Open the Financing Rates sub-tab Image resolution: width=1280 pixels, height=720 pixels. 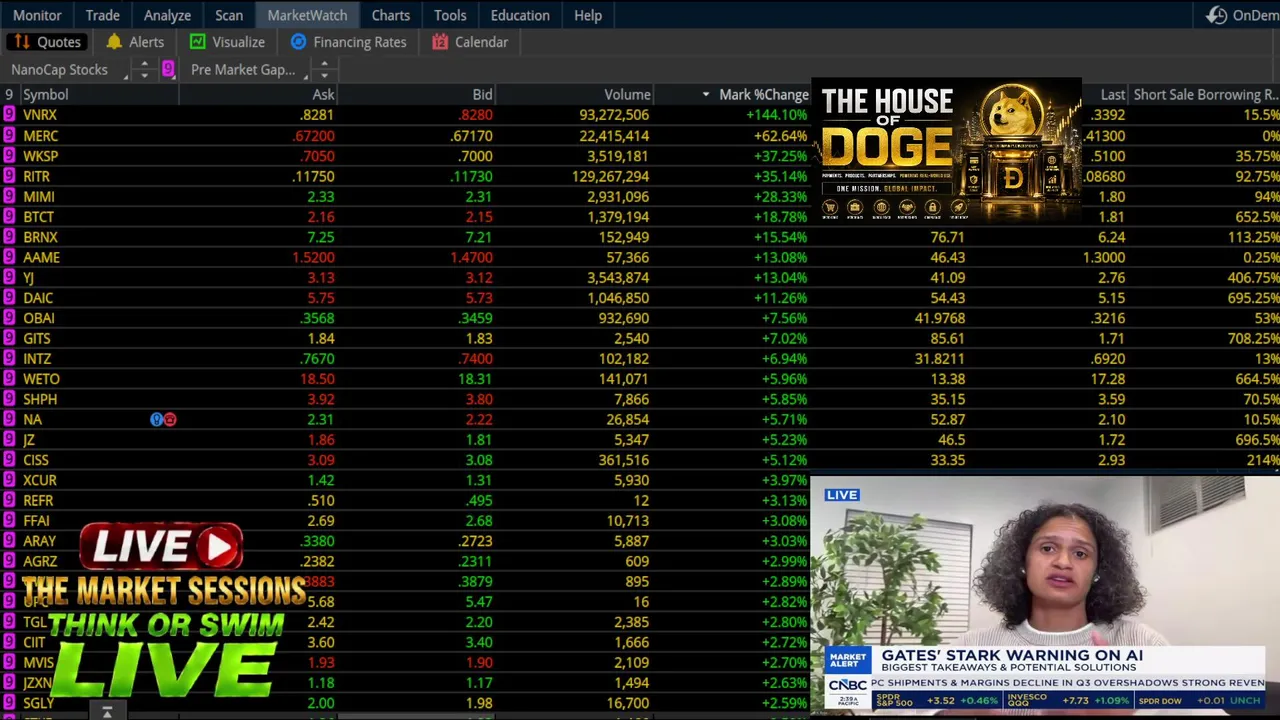click(348, 42)
